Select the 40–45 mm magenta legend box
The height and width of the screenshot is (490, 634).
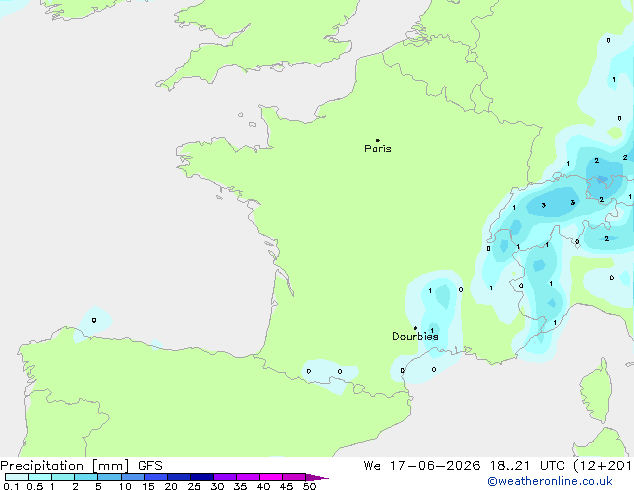pos(271,477)
